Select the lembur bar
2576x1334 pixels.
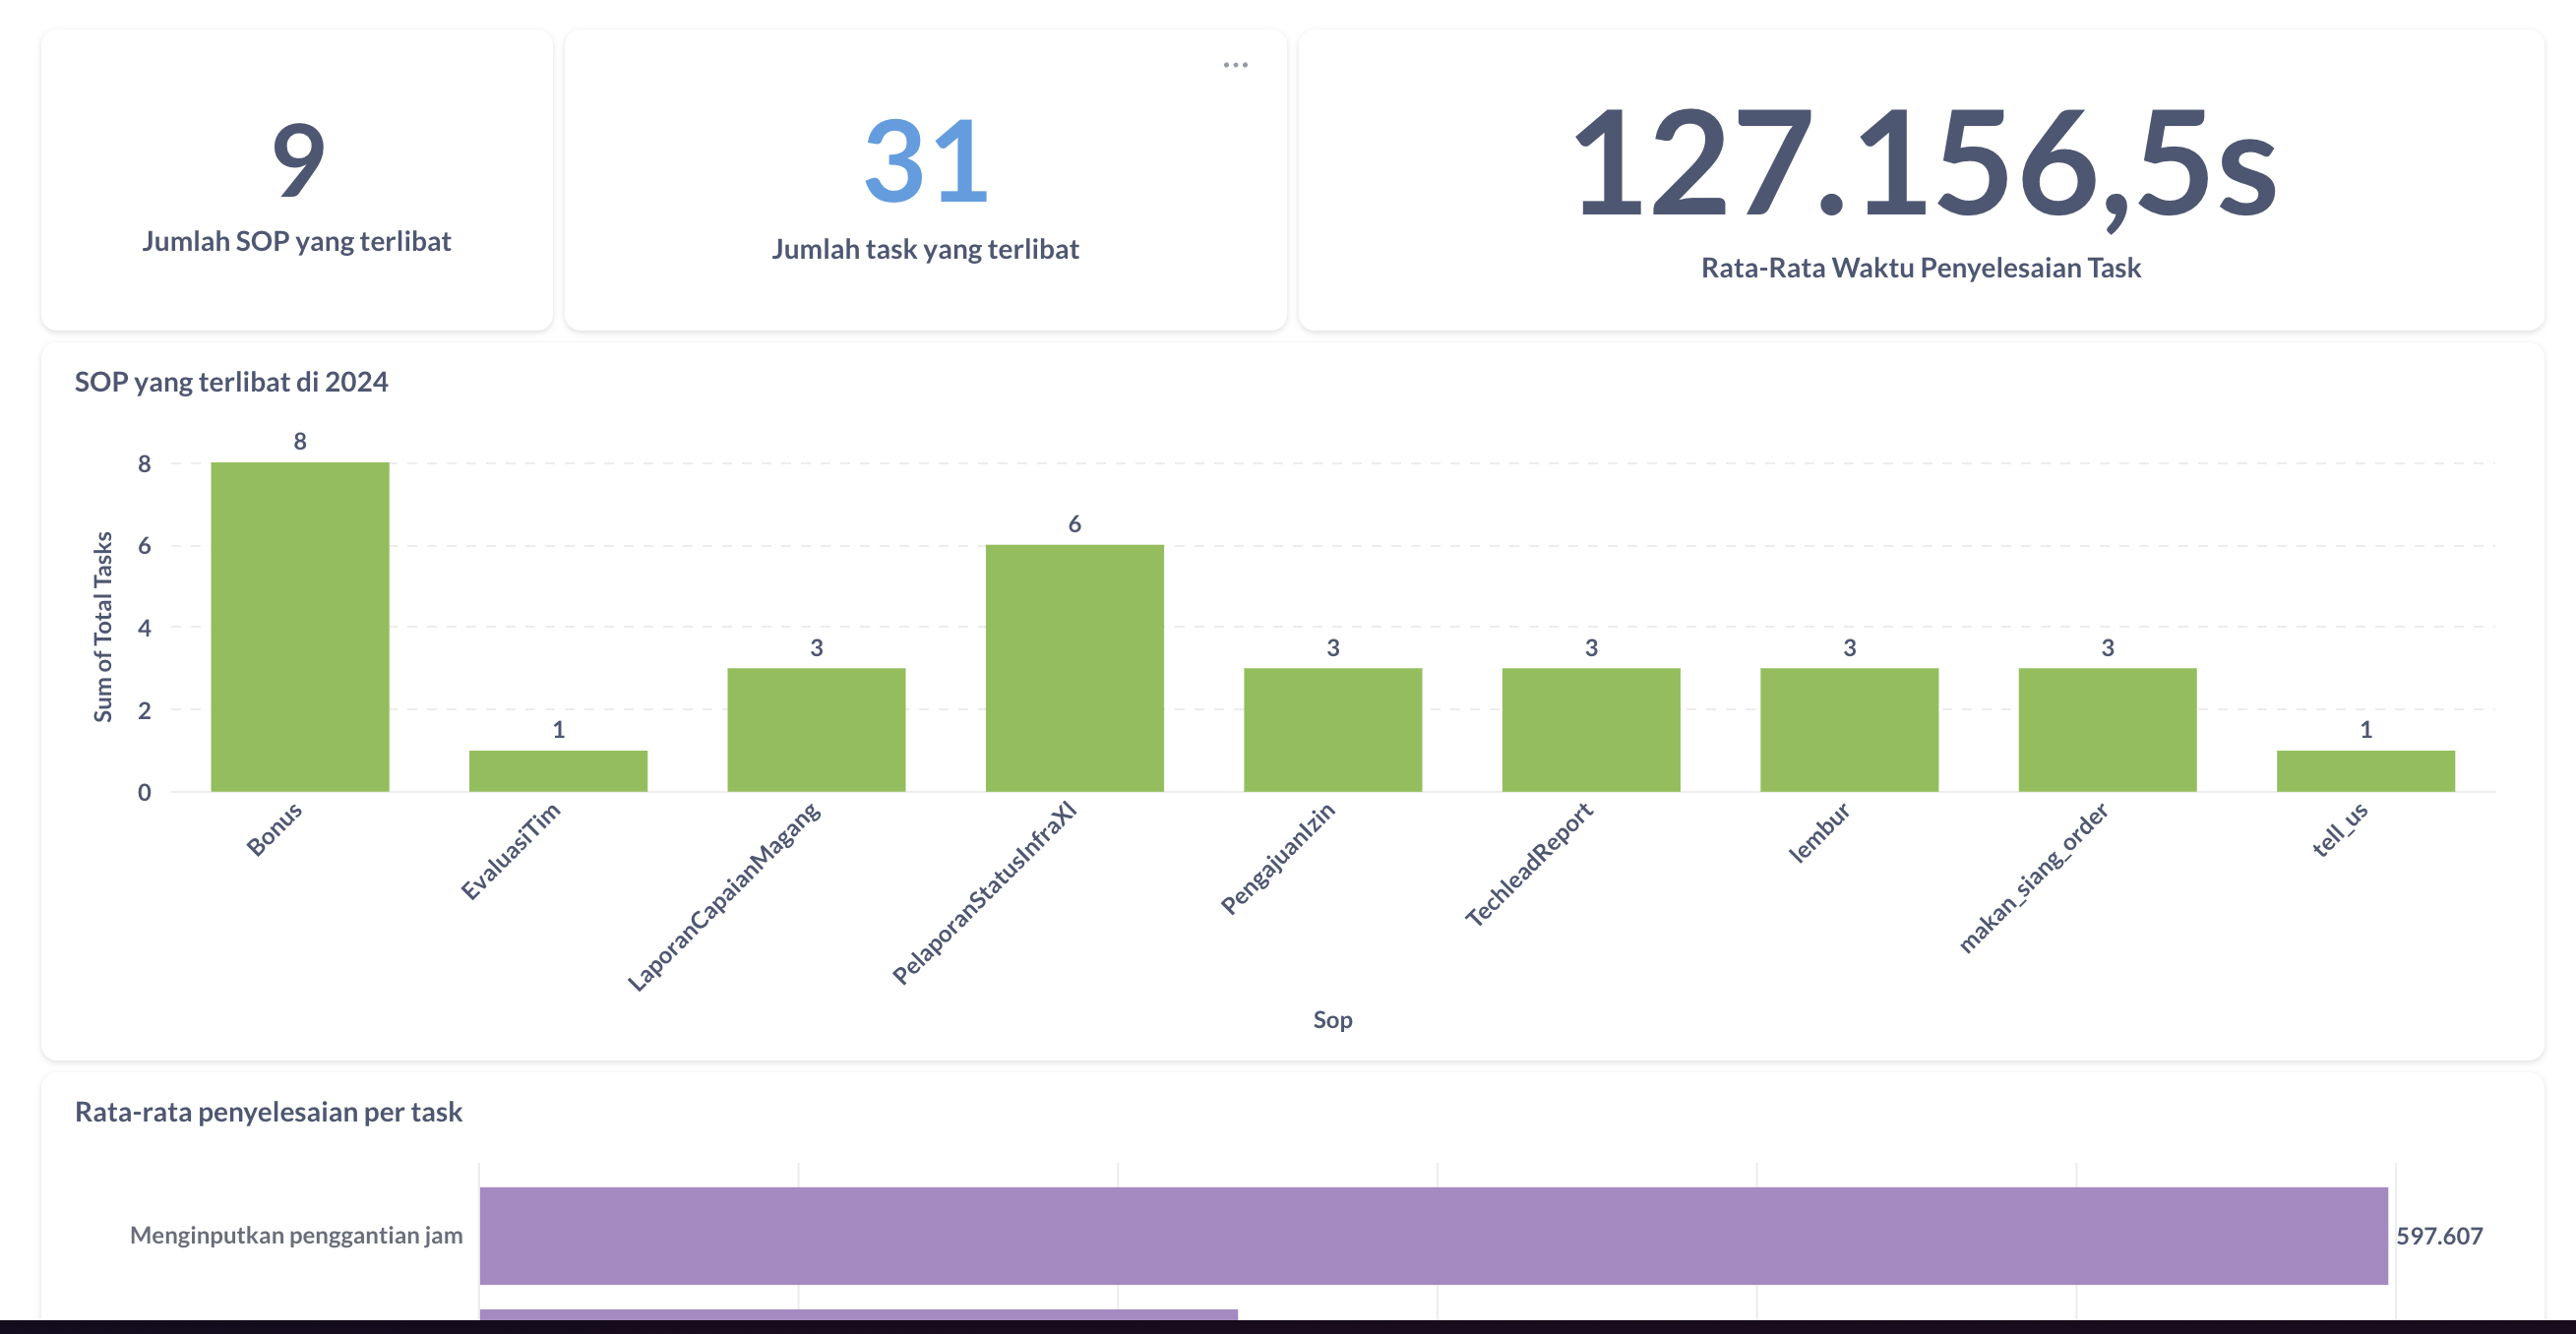(x=1849, y=730)
